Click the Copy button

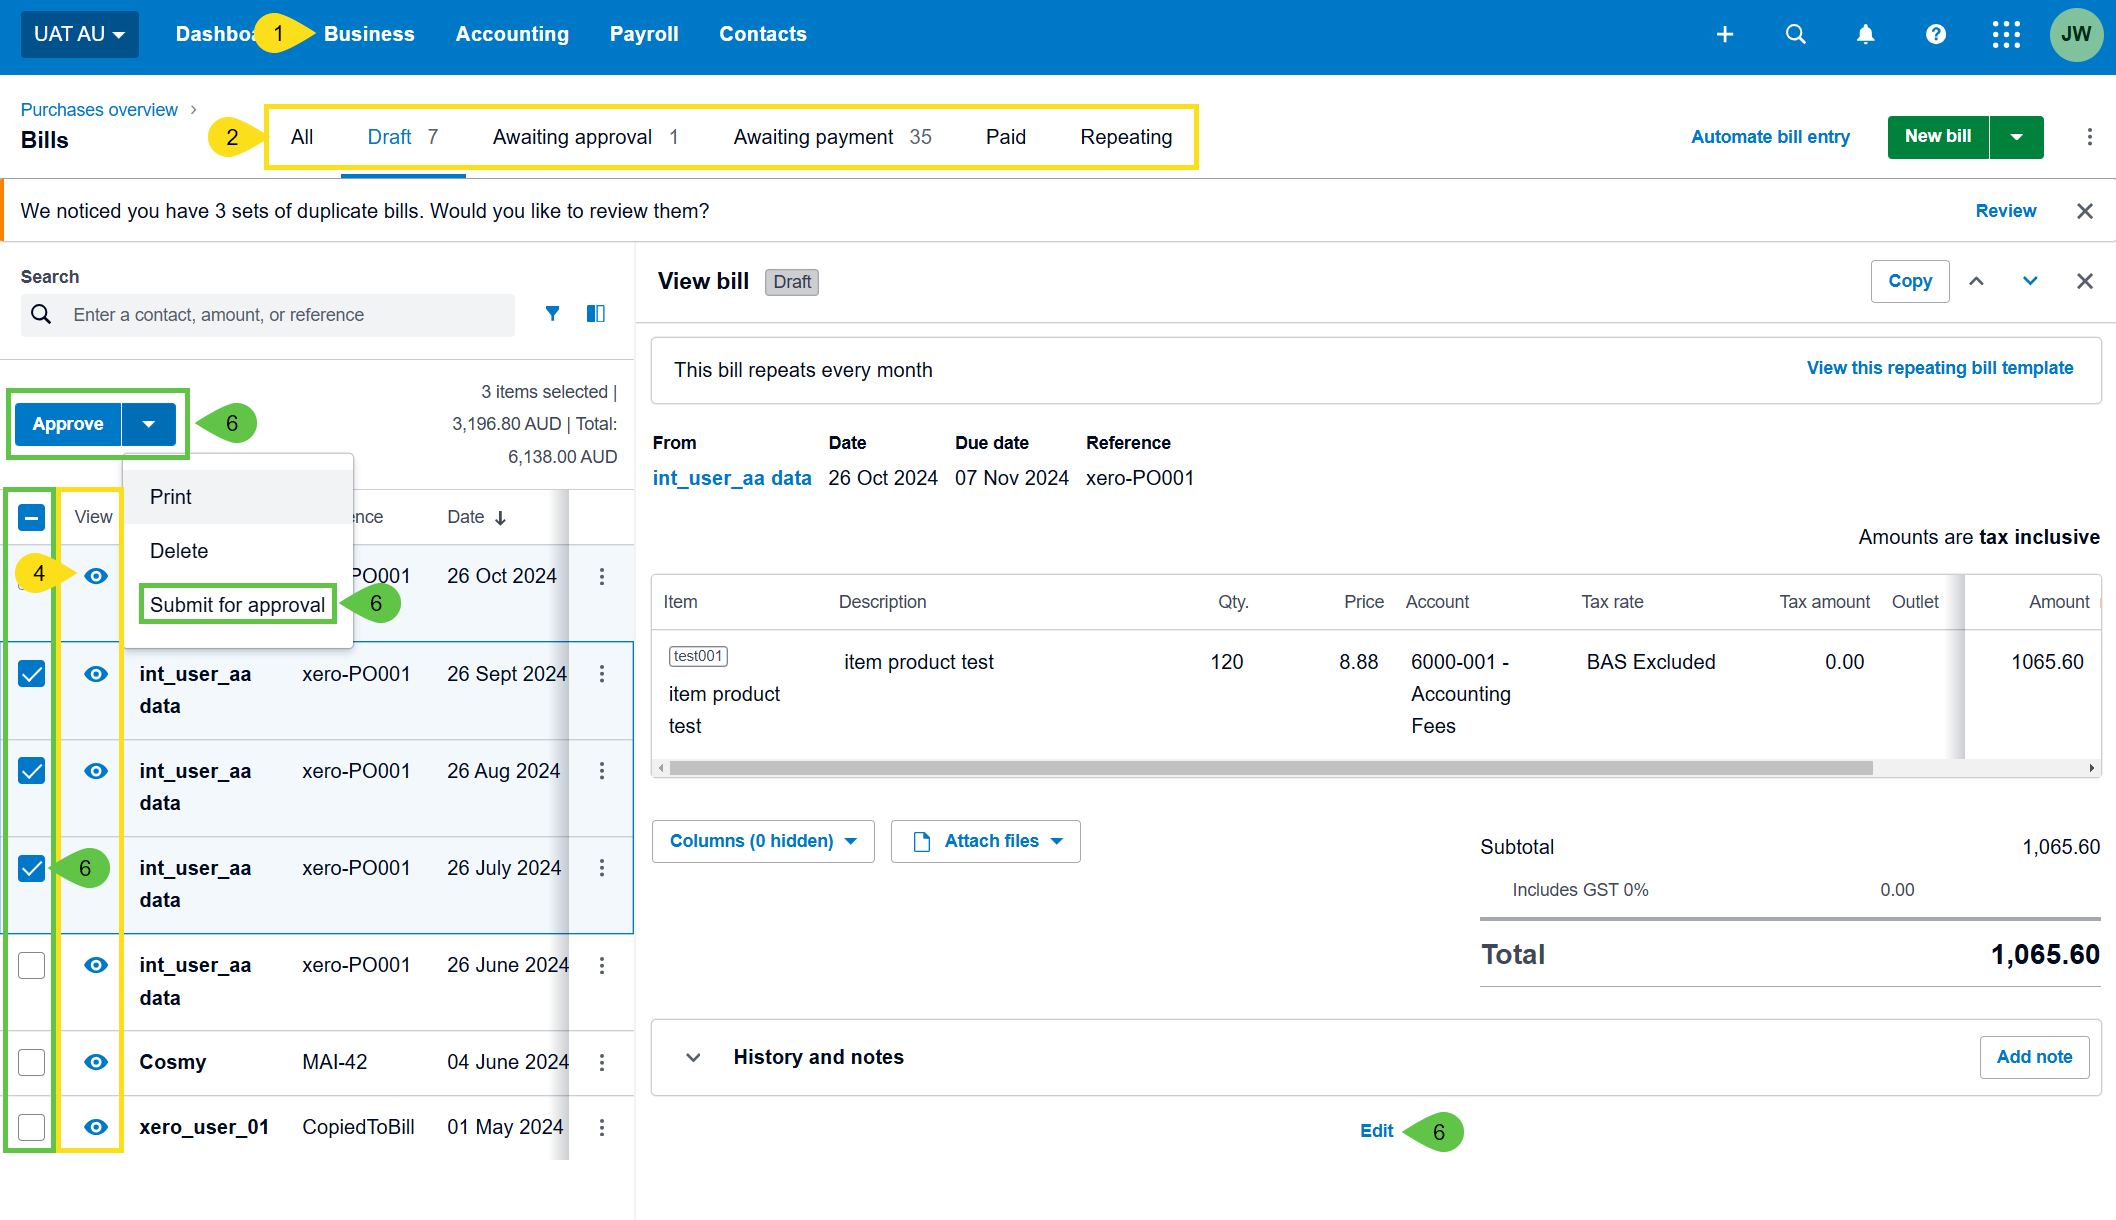point(1909,281)
